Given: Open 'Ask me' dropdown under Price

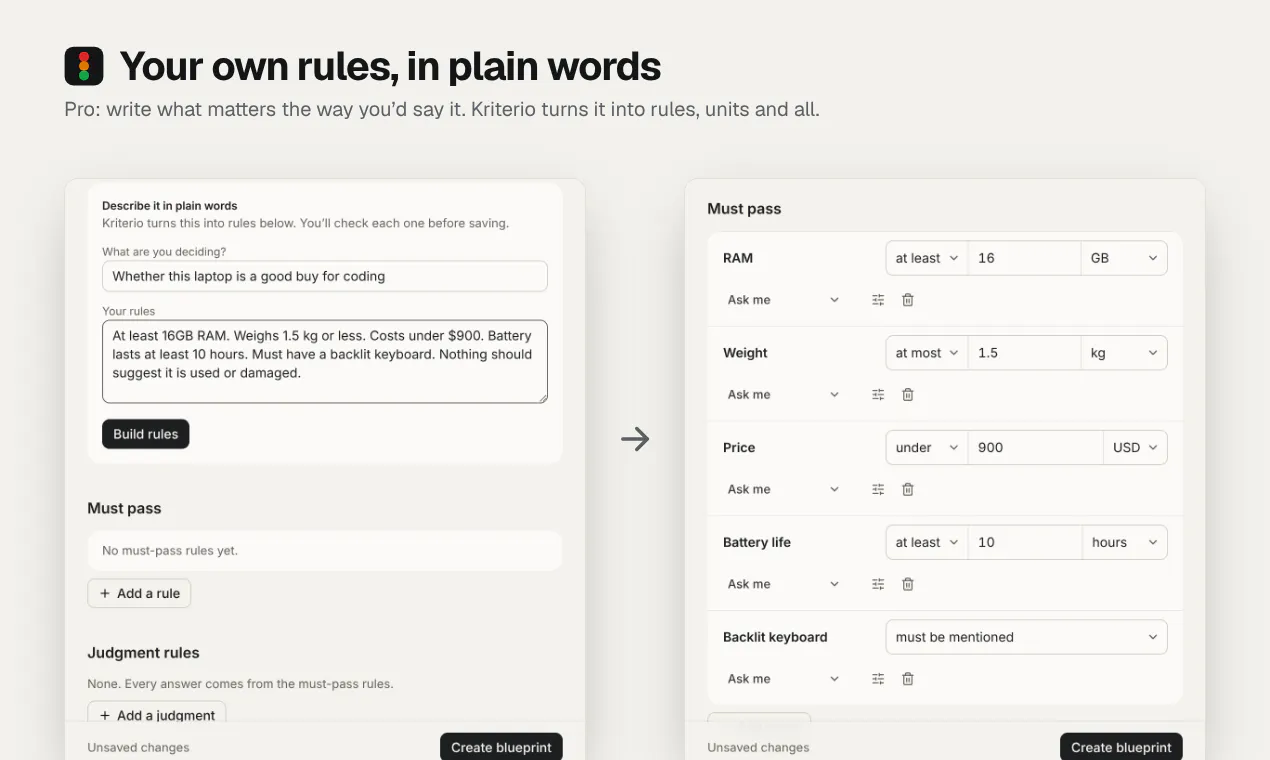Looking at the screenshot, I should point(783,490).
